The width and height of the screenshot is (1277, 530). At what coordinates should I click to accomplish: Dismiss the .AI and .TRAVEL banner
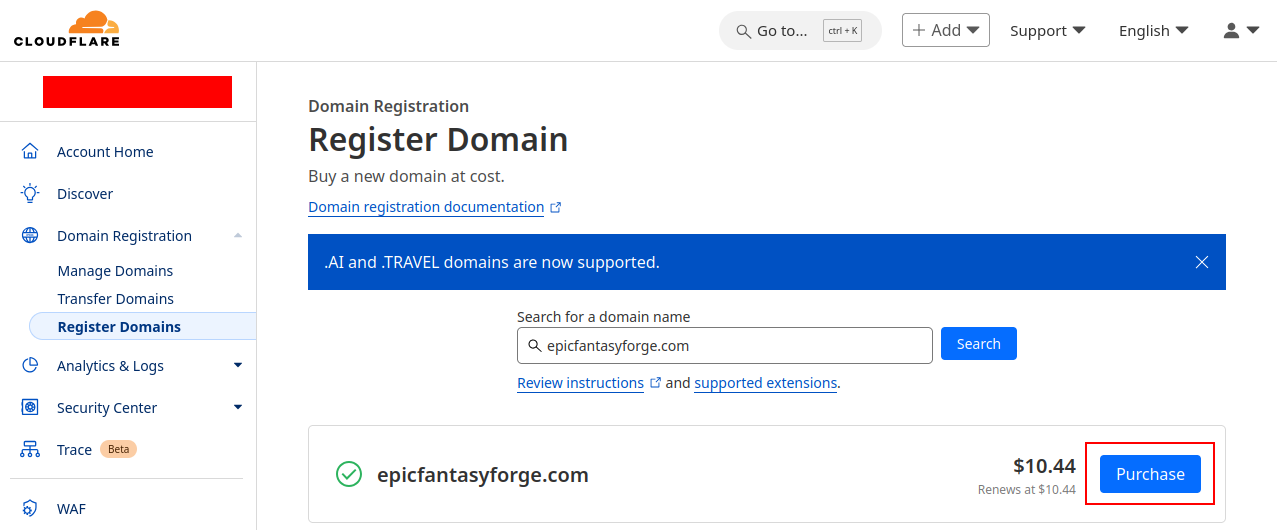point(1202,262)
